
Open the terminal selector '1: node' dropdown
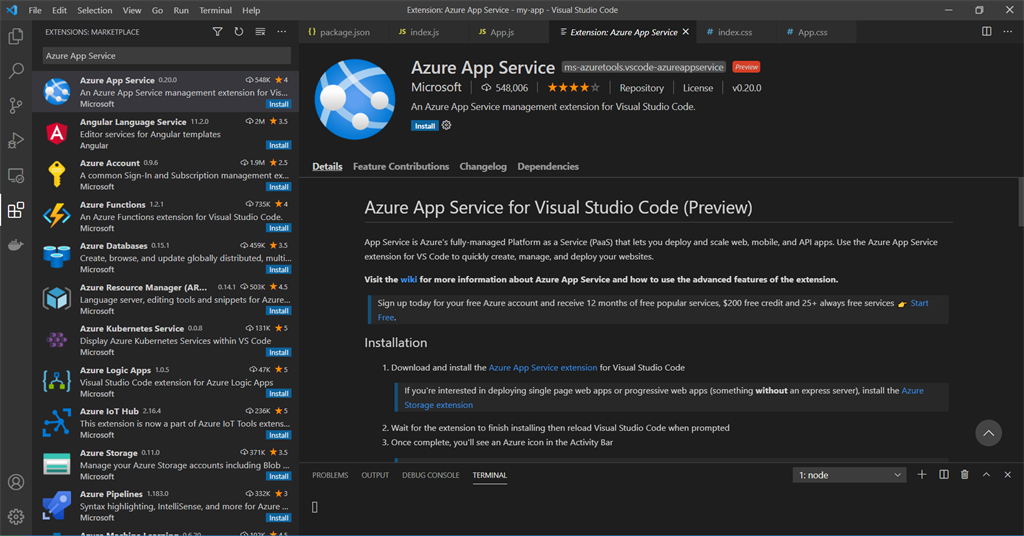point(849,475)
